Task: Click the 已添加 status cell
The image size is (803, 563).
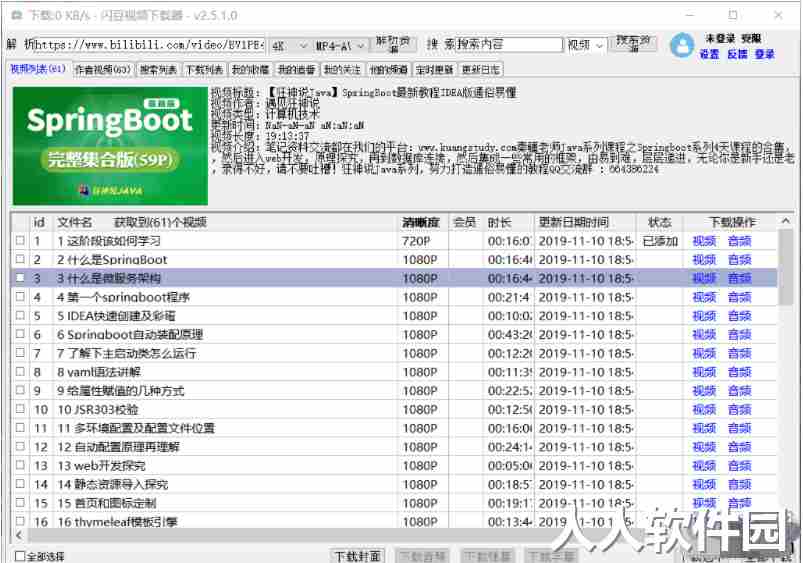Action: pos(660,241)
